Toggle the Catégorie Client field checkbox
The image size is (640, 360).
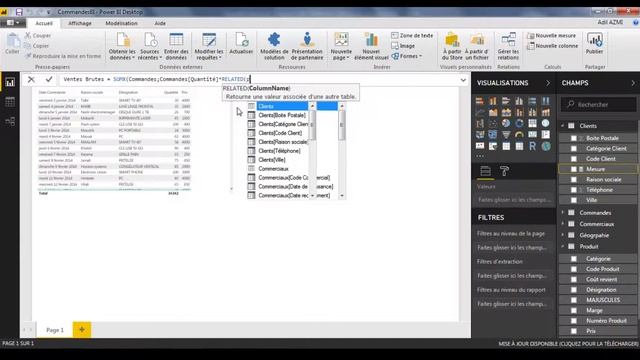coord(573,149)
